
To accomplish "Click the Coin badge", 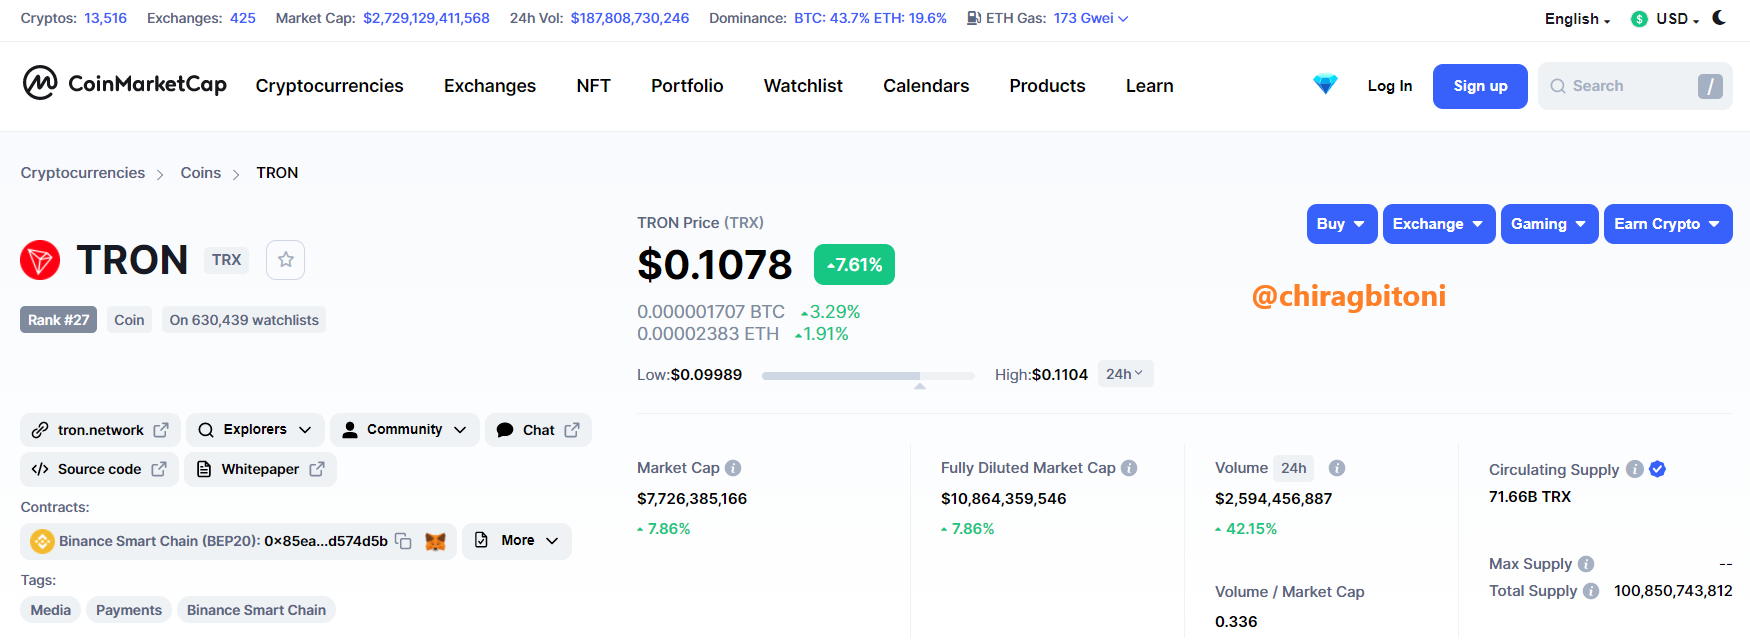I will [x=129, y=320].
